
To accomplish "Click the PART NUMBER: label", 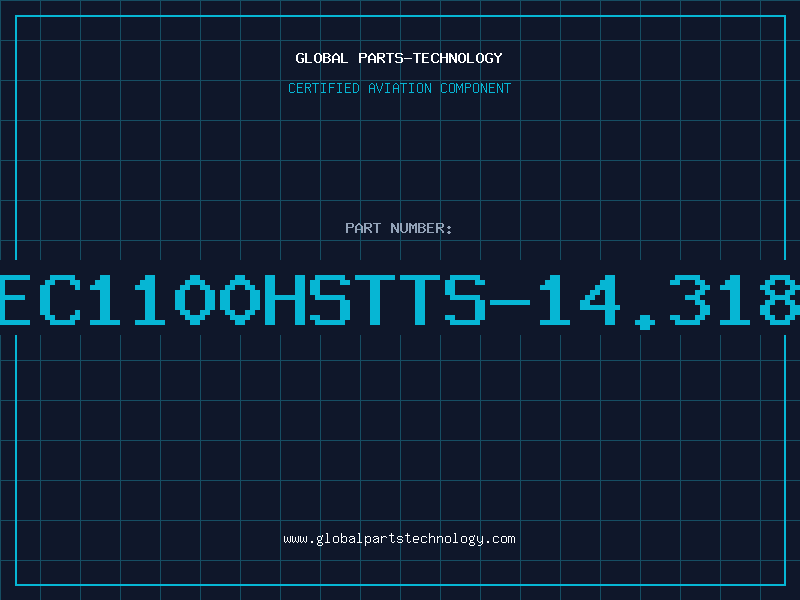I will pos(399,228).
